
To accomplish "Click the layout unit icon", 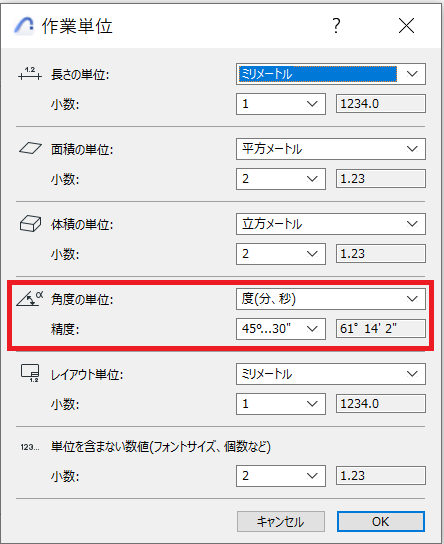I will point(30,373).
